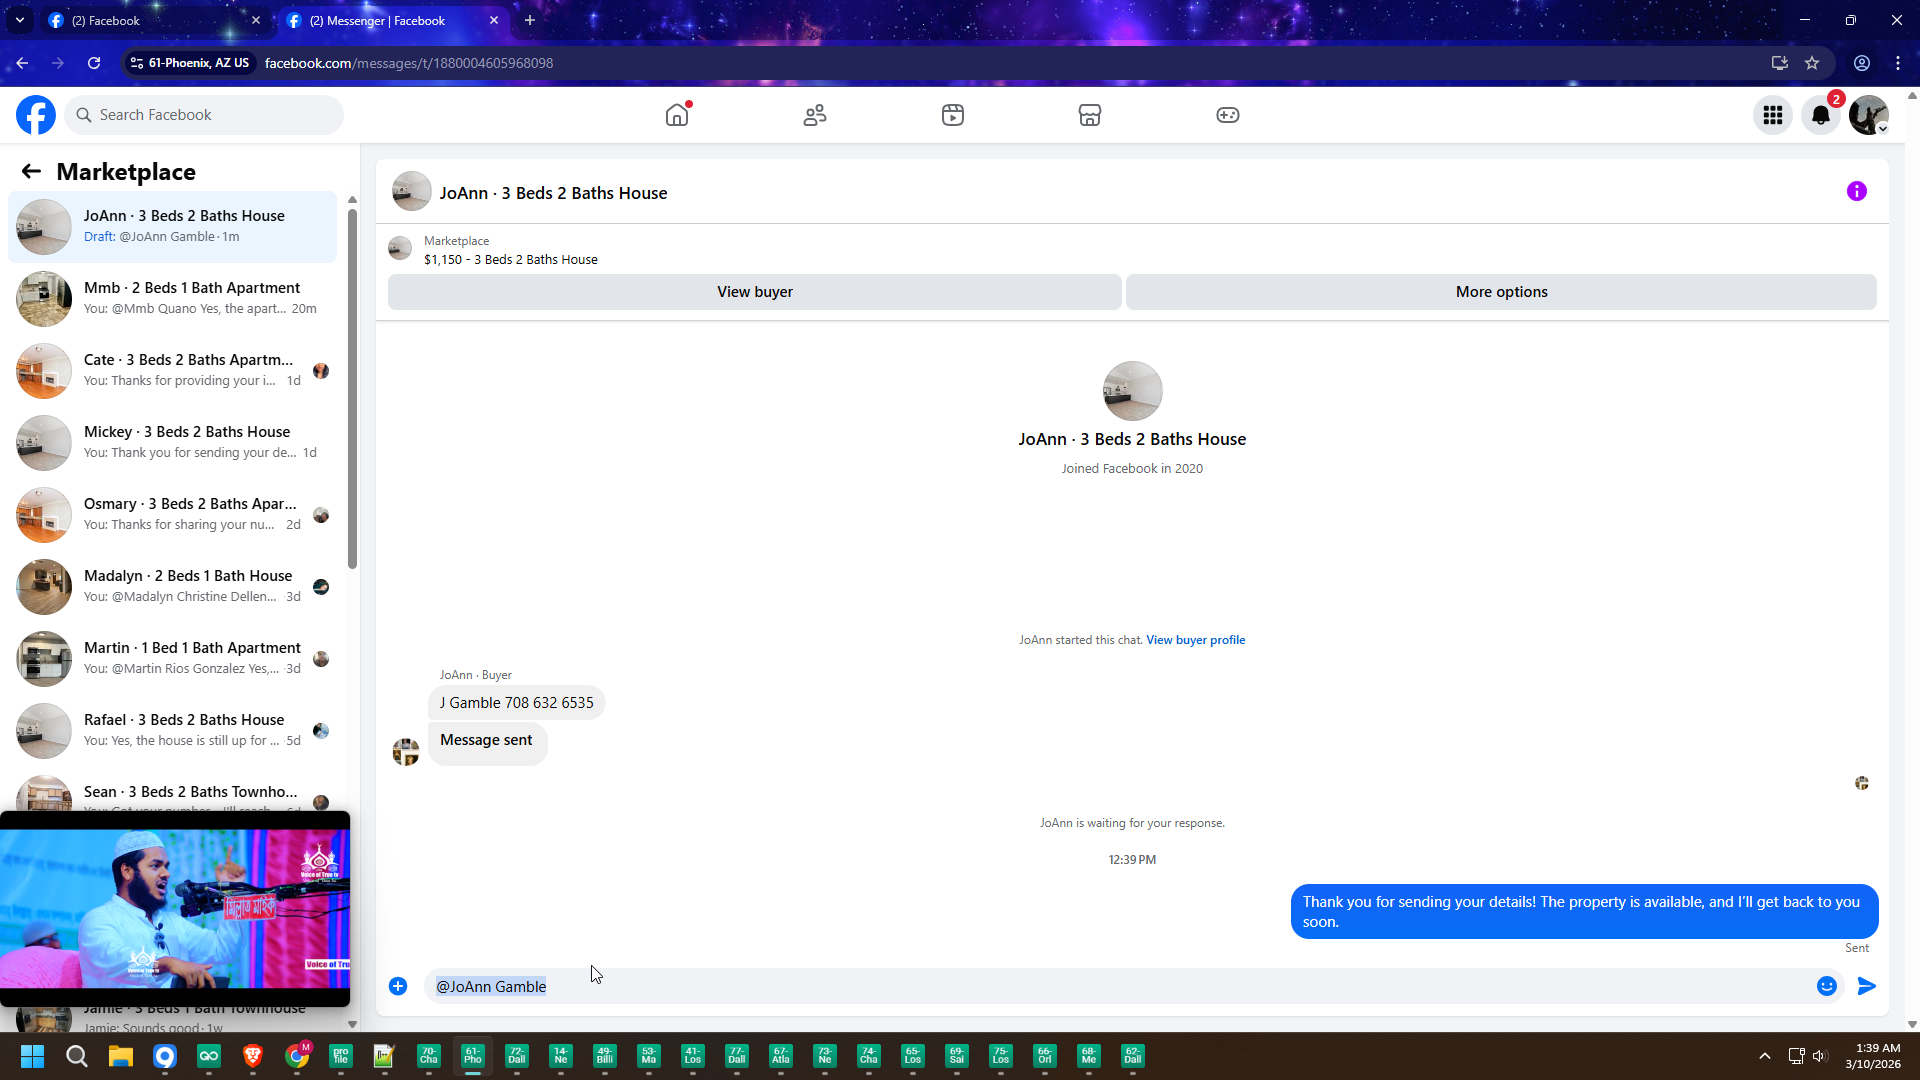
Task: Open Facebook Home icon
Action: (677, 115)
